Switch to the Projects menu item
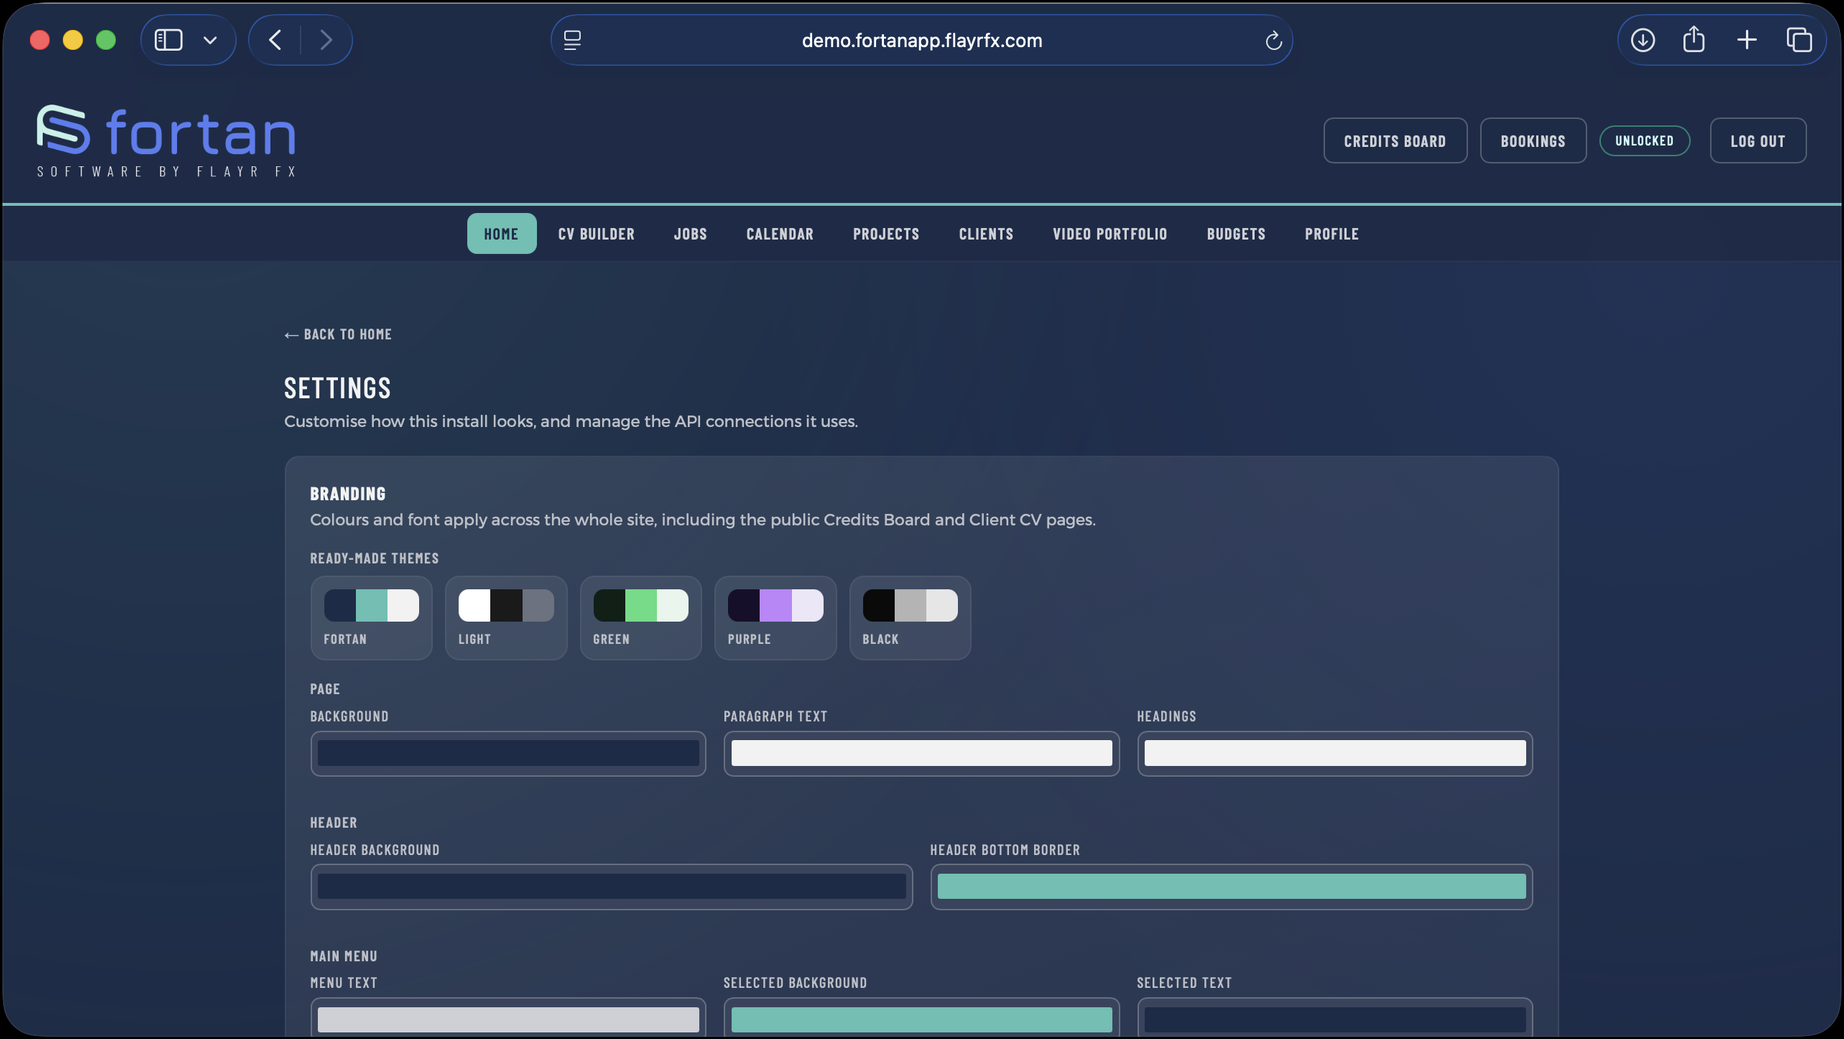1844x1039 pixels. pos(886,234)
